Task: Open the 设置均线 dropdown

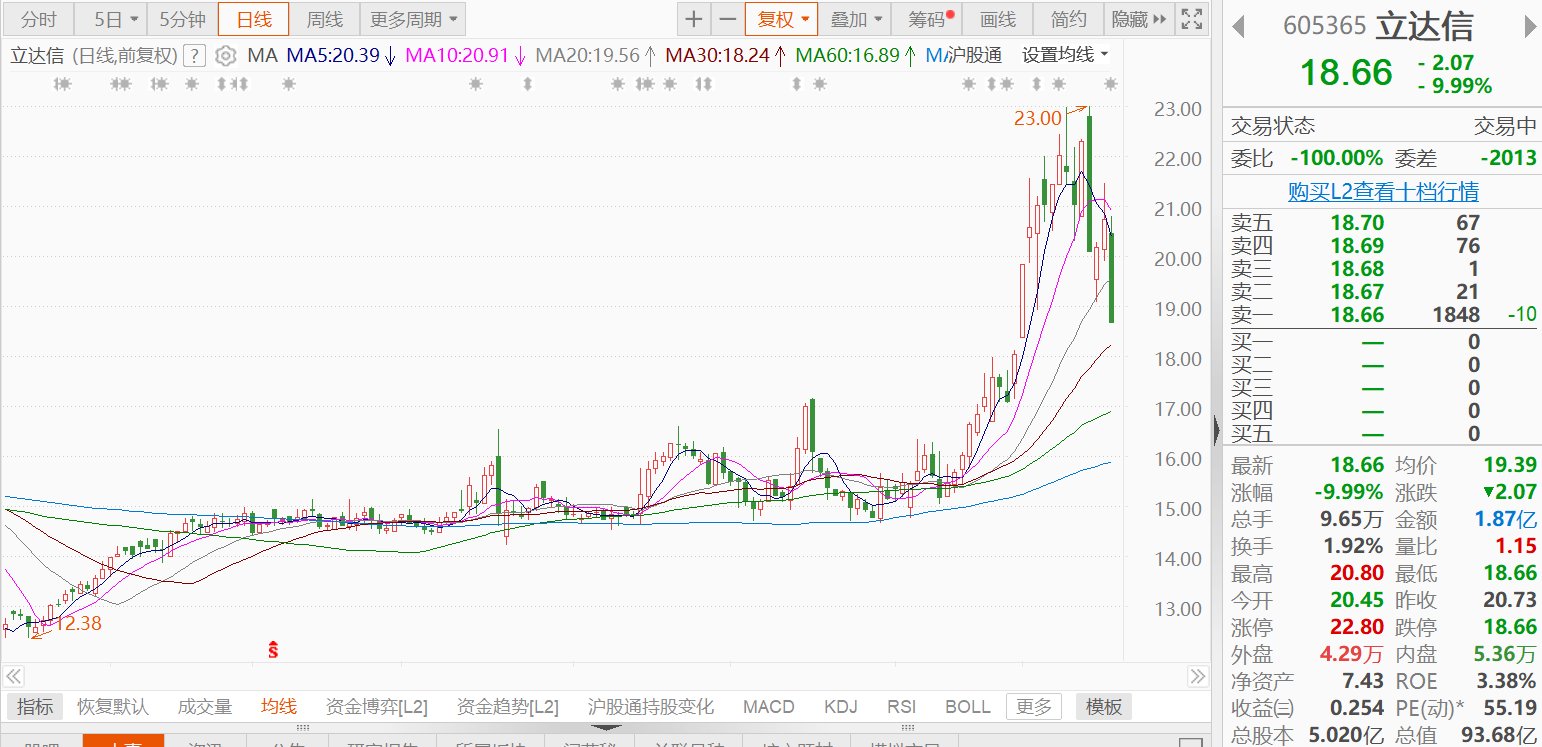Action: tap(1065, 55)
